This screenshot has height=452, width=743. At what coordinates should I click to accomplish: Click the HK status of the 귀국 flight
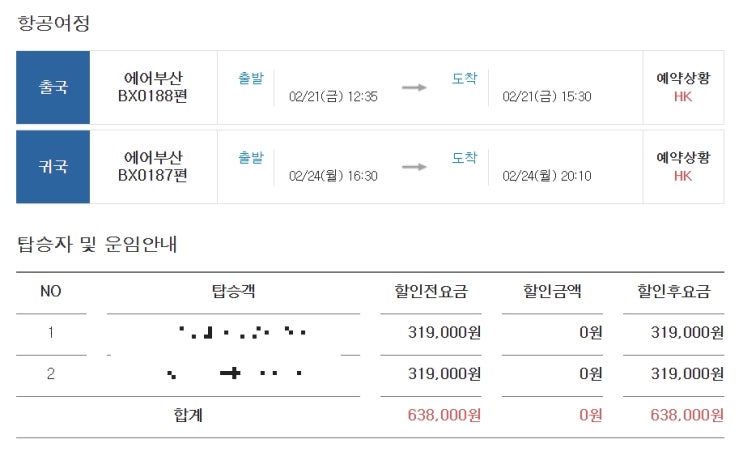tap(683, 176)
